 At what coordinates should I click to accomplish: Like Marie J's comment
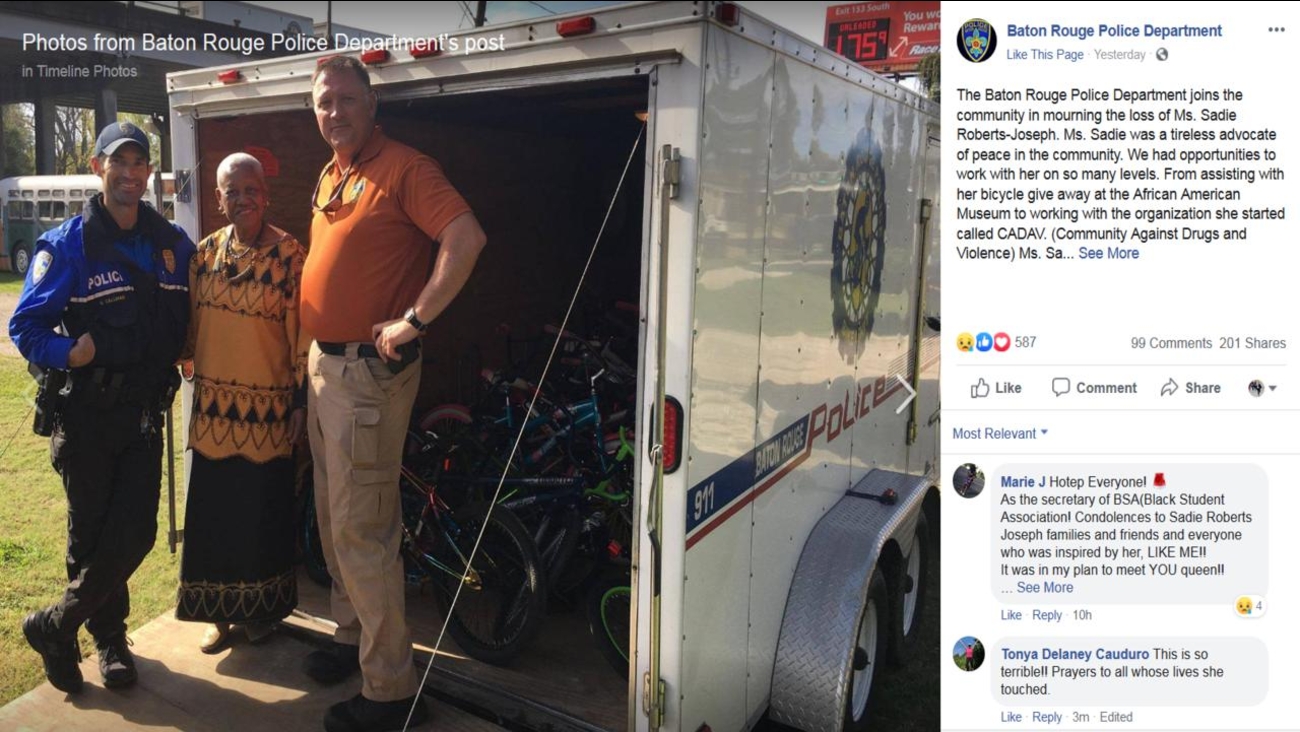pyautogui.click(x=1011, y=615)
